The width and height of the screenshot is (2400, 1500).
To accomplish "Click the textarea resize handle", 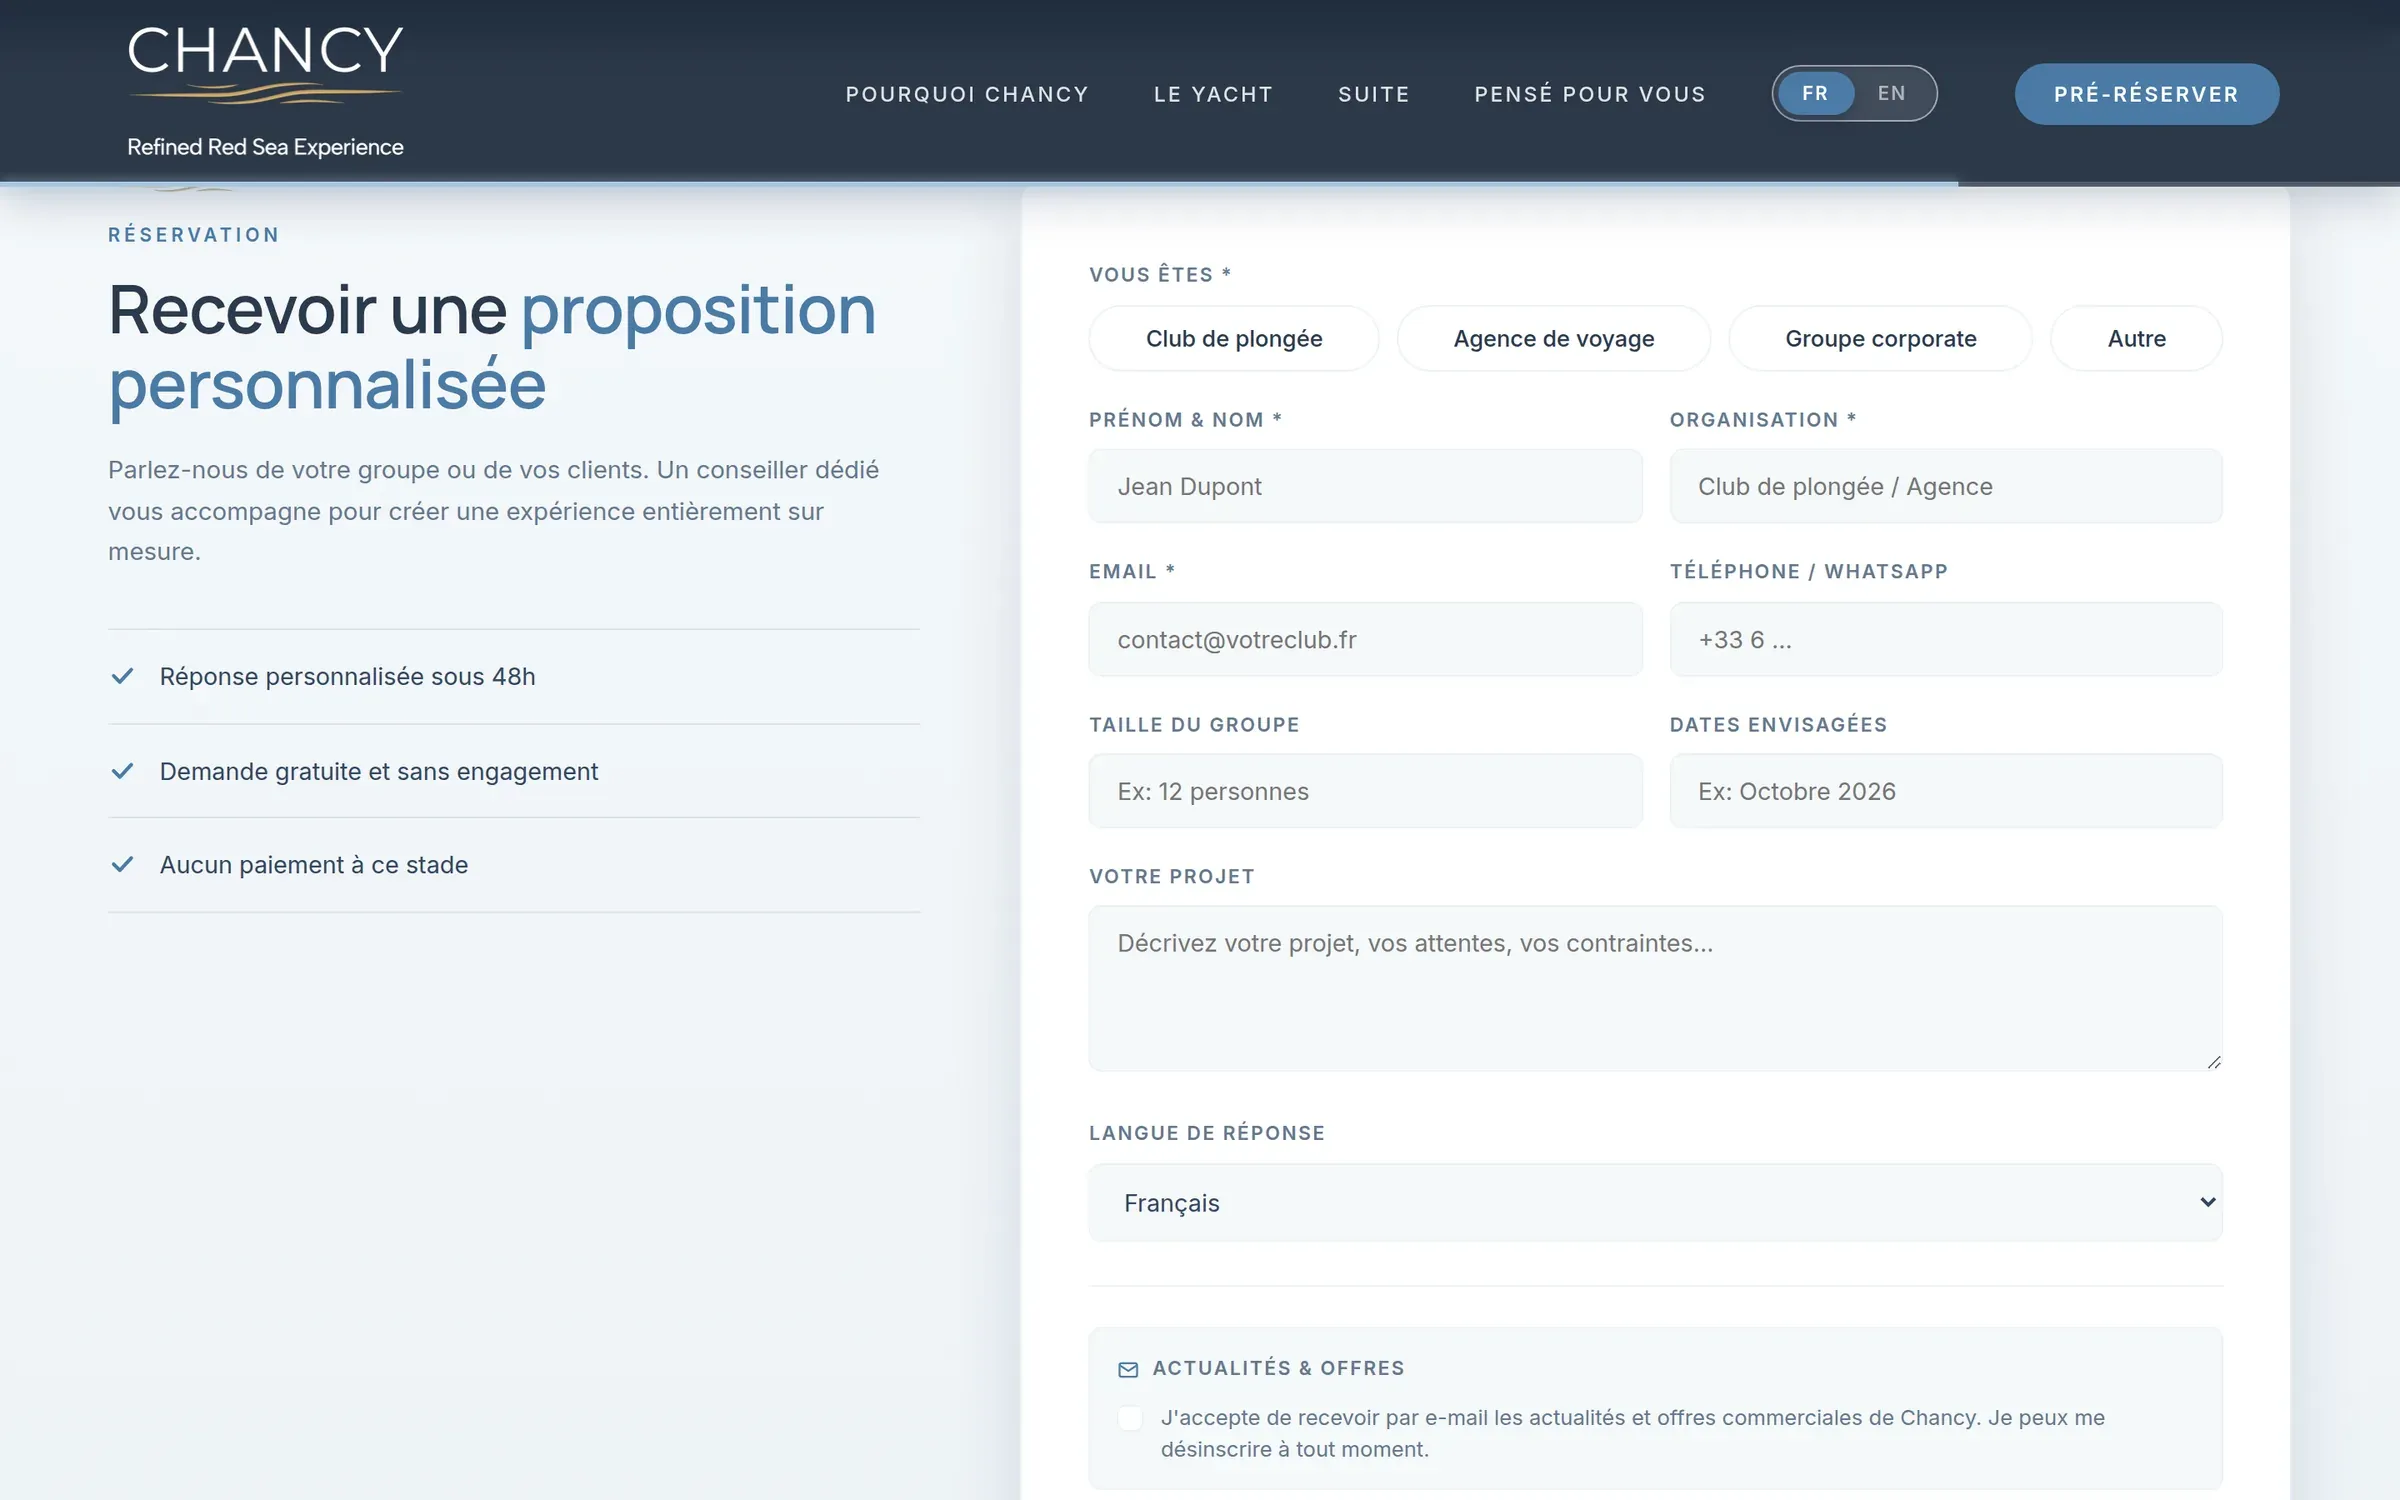I will 2213,1062.
